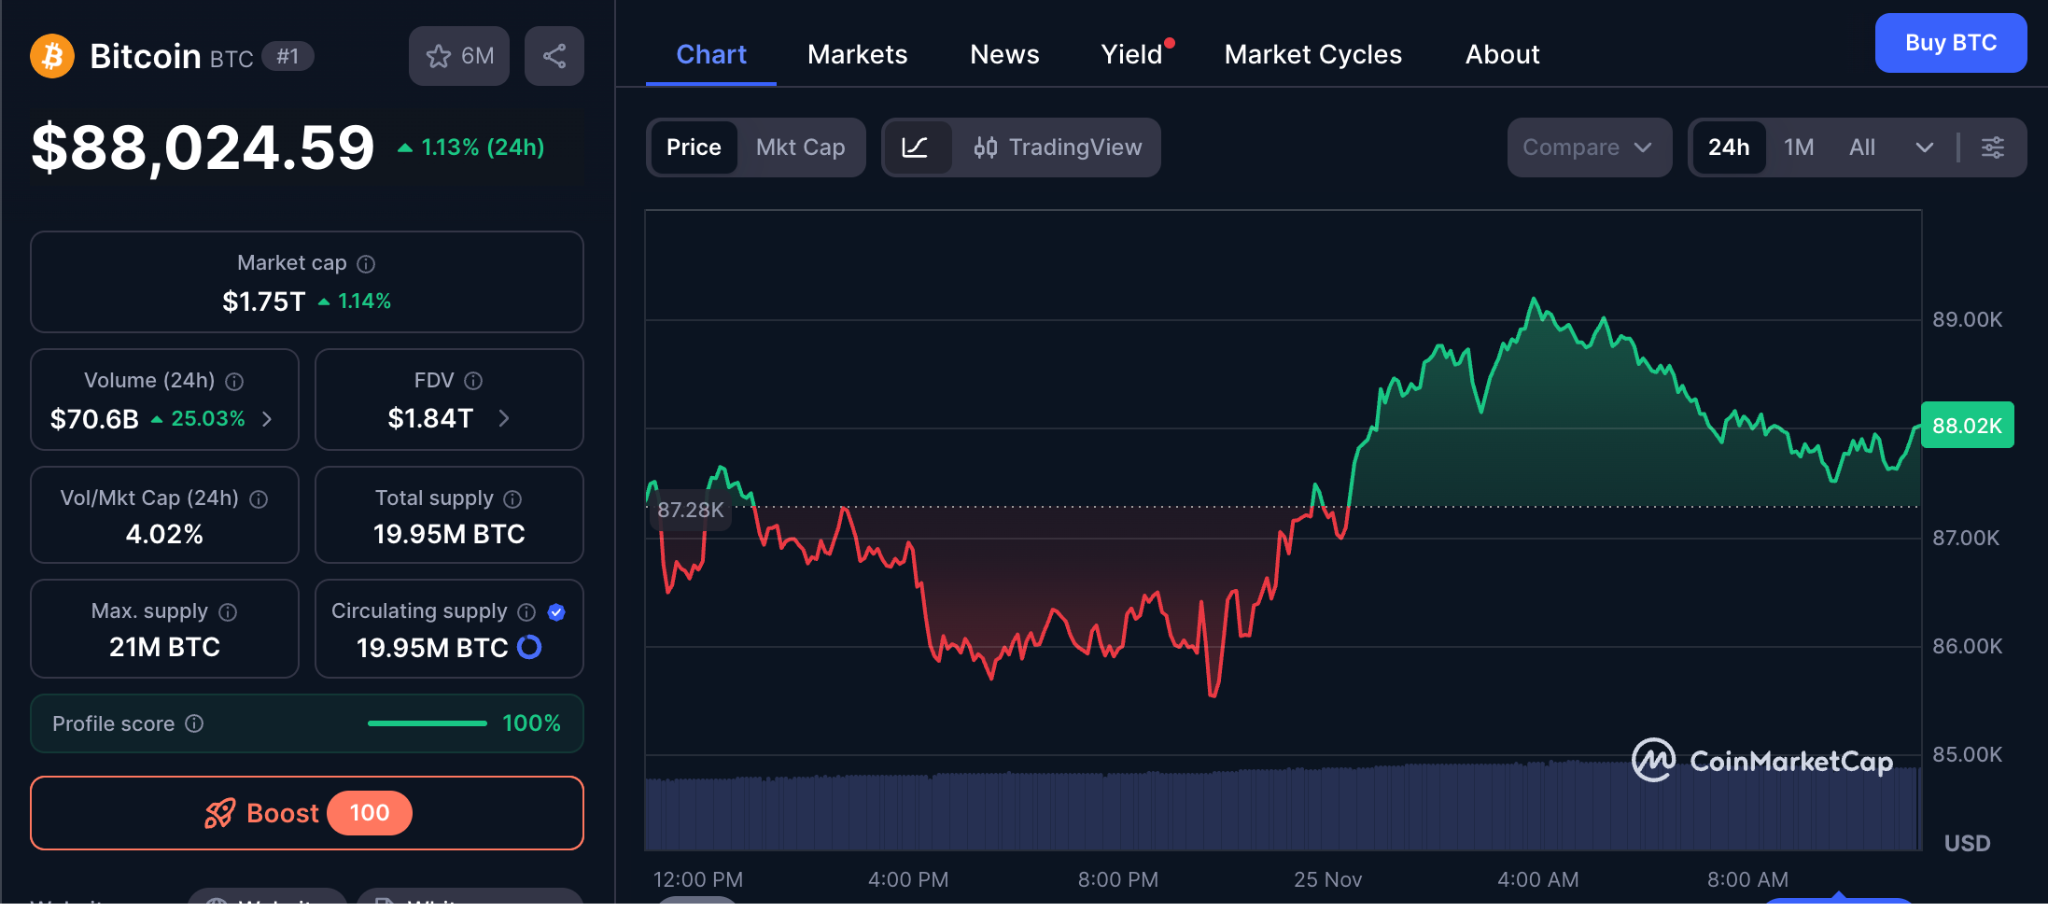Open the Compare dropdown

[x=1587, y=148]
